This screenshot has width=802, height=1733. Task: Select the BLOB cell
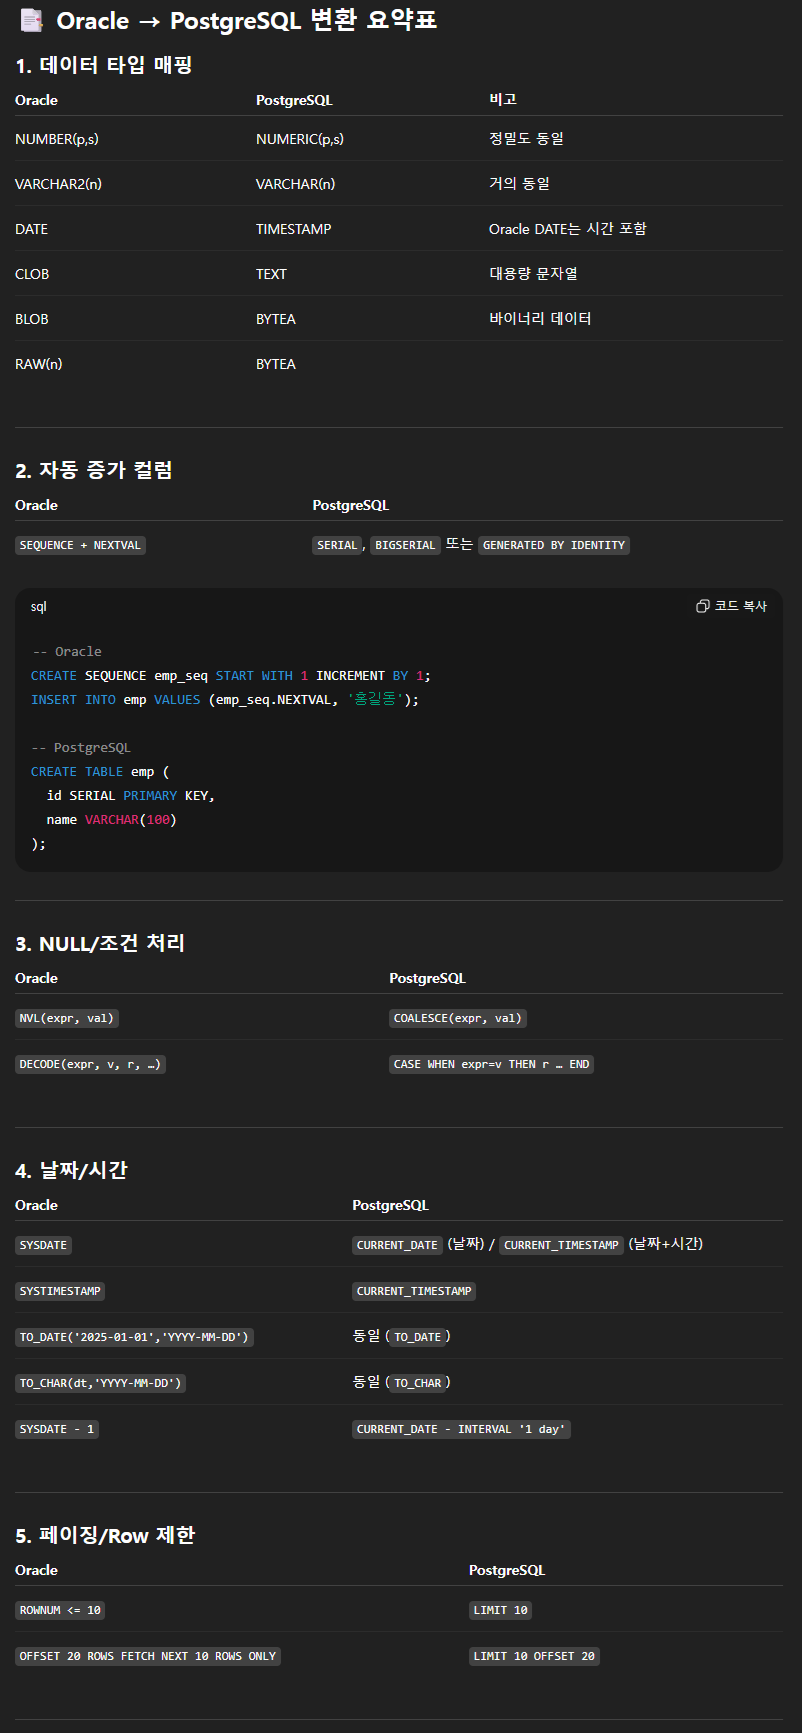[32, 319]
